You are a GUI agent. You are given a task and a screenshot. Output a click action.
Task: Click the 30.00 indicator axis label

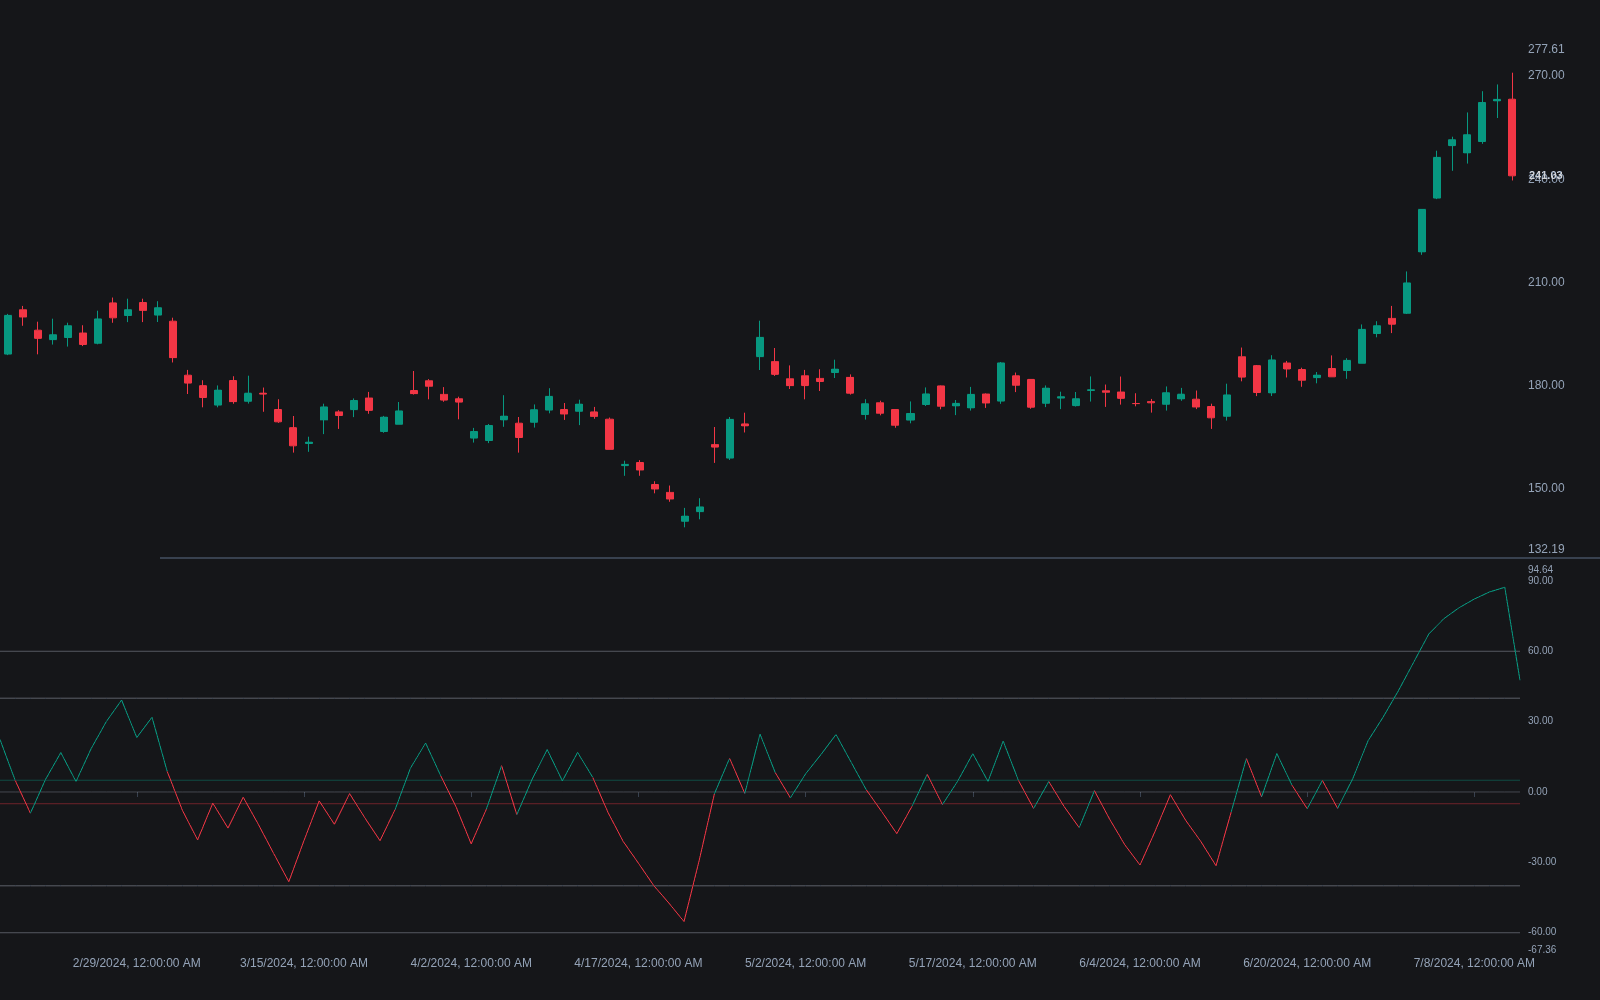(1541, 721)
